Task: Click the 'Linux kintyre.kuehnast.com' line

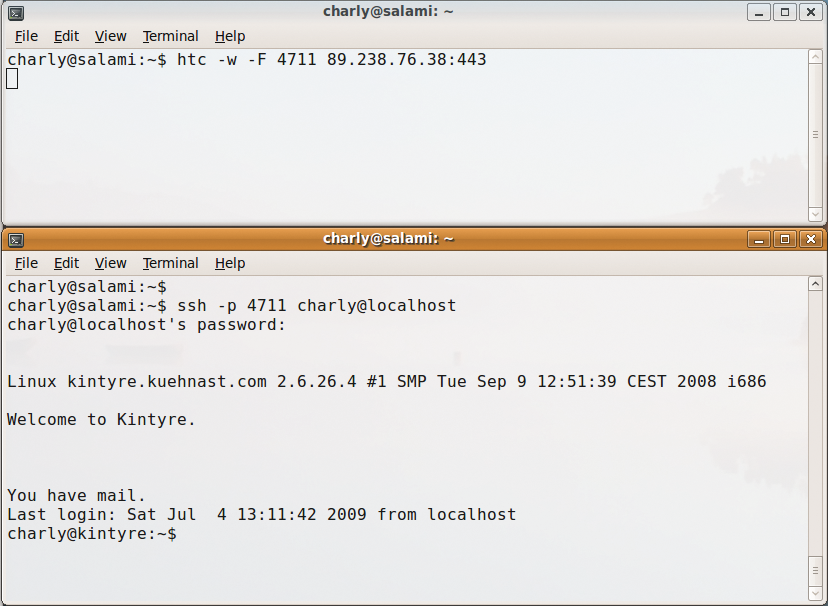Action: point(387,382)
